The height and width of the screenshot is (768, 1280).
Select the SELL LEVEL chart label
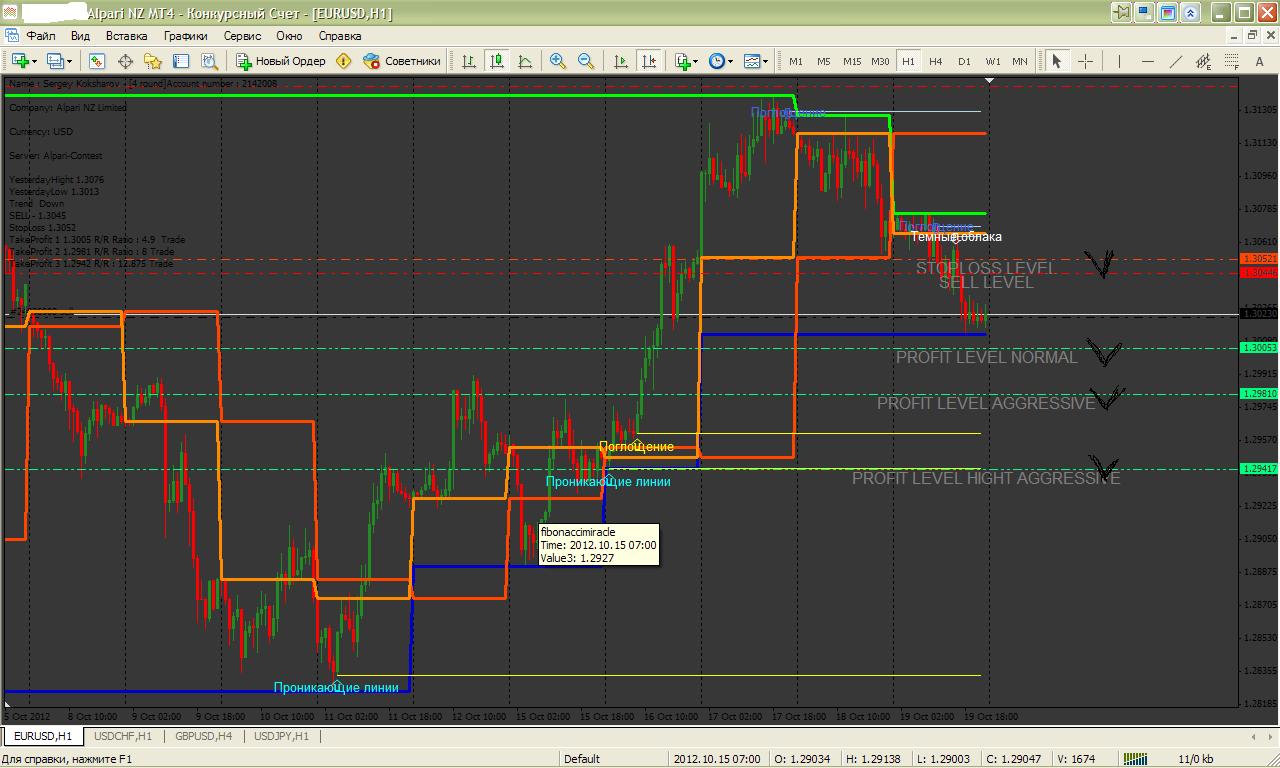986,282
